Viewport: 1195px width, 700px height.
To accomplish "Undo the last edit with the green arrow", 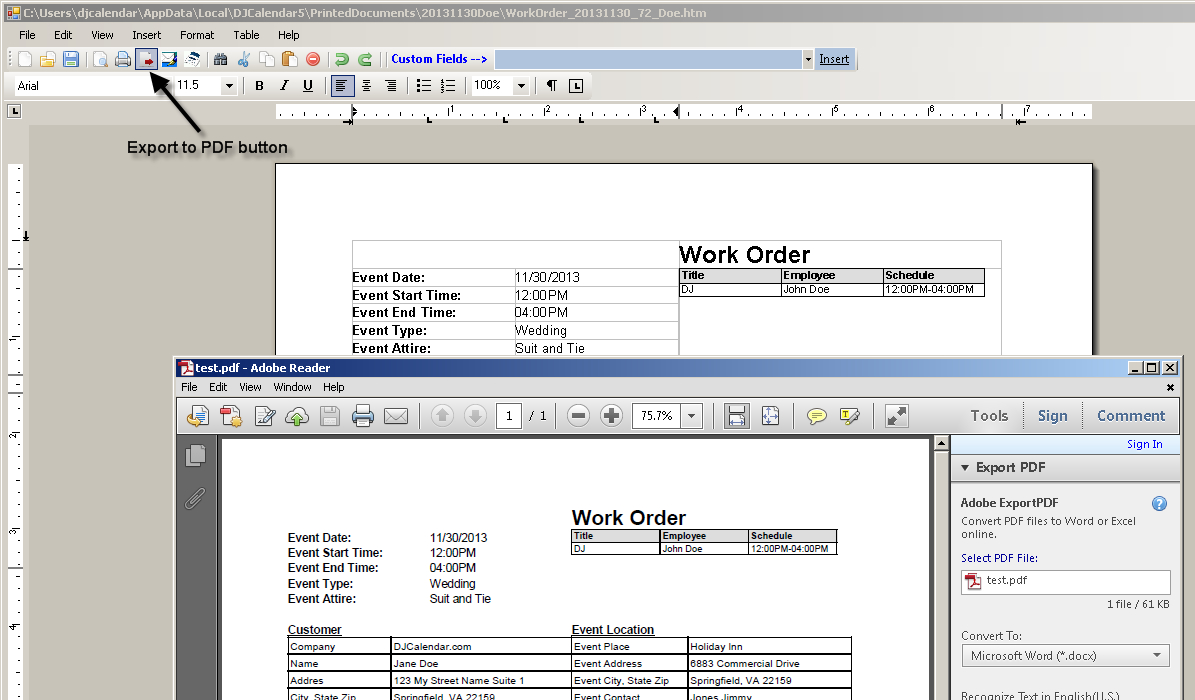I will 341,59.
